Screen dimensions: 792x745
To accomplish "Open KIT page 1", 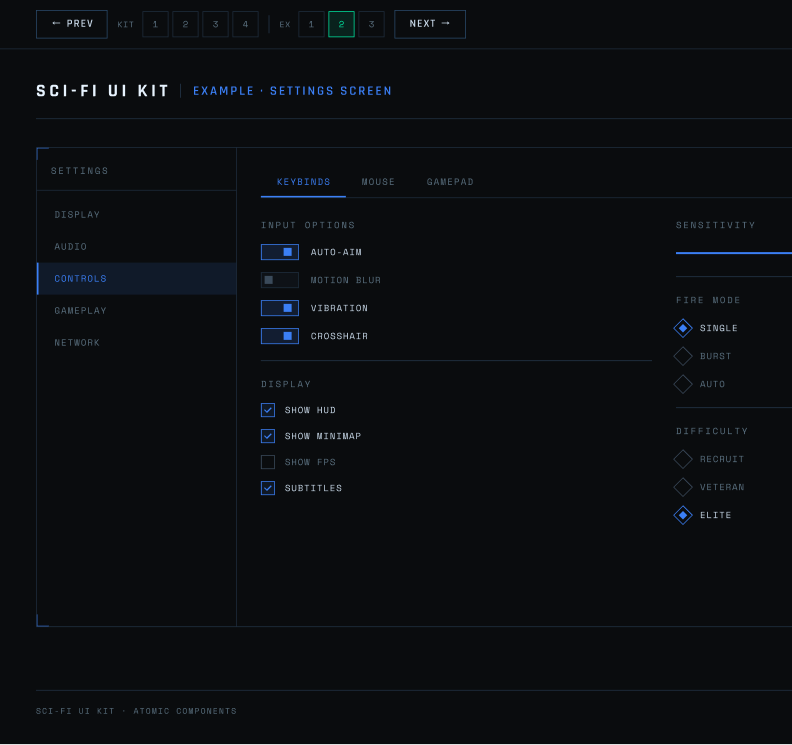I will 155,24.
